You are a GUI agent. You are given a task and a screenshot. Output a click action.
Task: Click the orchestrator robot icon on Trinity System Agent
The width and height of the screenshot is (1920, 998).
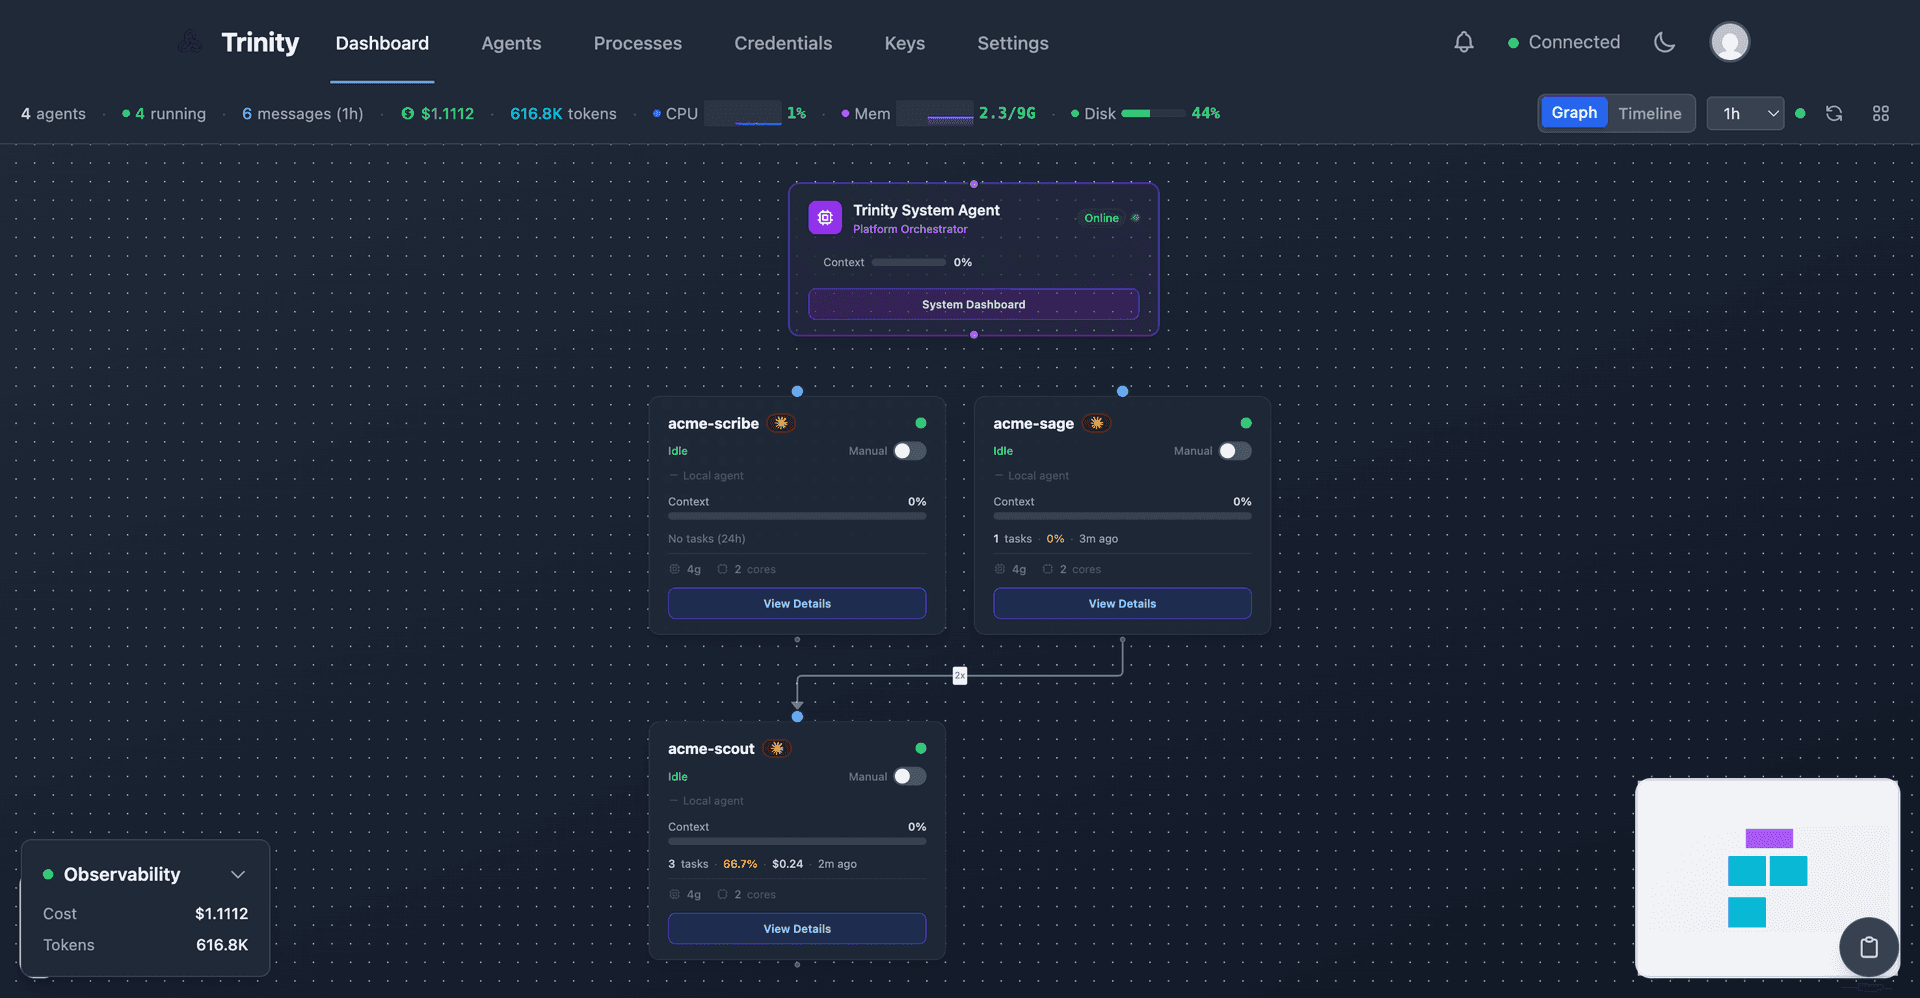pos(825,217)
